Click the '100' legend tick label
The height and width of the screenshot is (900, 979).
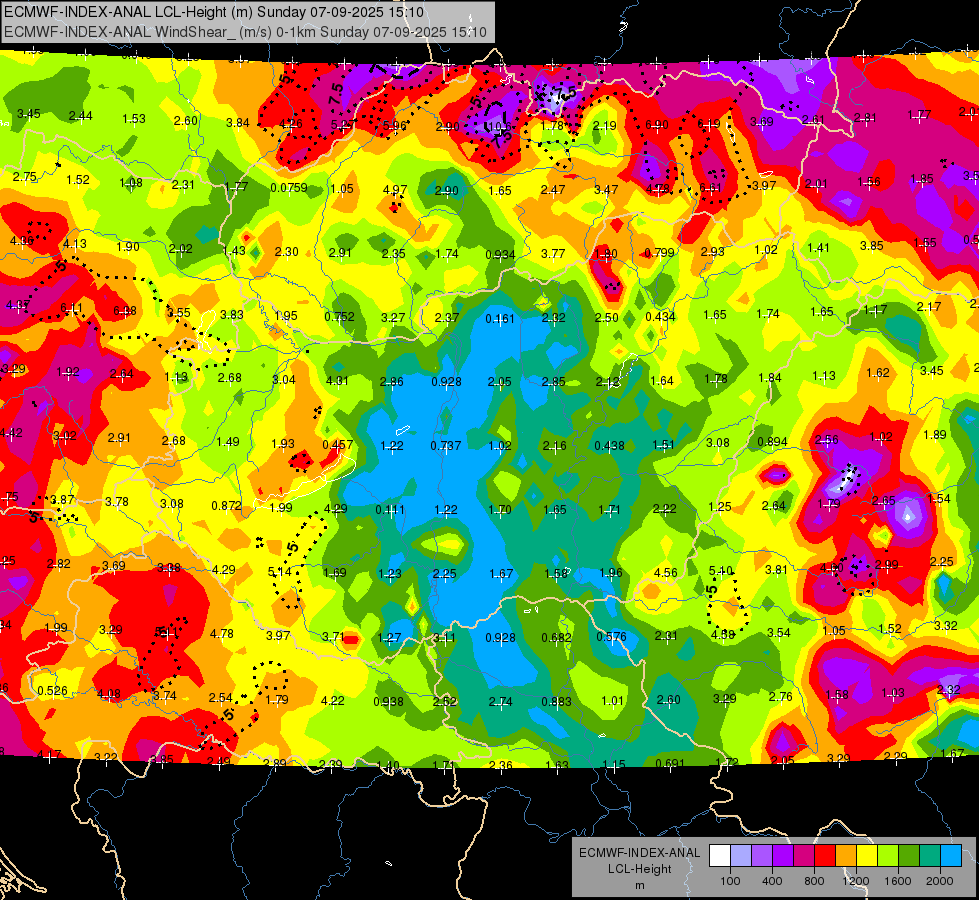[x=731, y=881]
